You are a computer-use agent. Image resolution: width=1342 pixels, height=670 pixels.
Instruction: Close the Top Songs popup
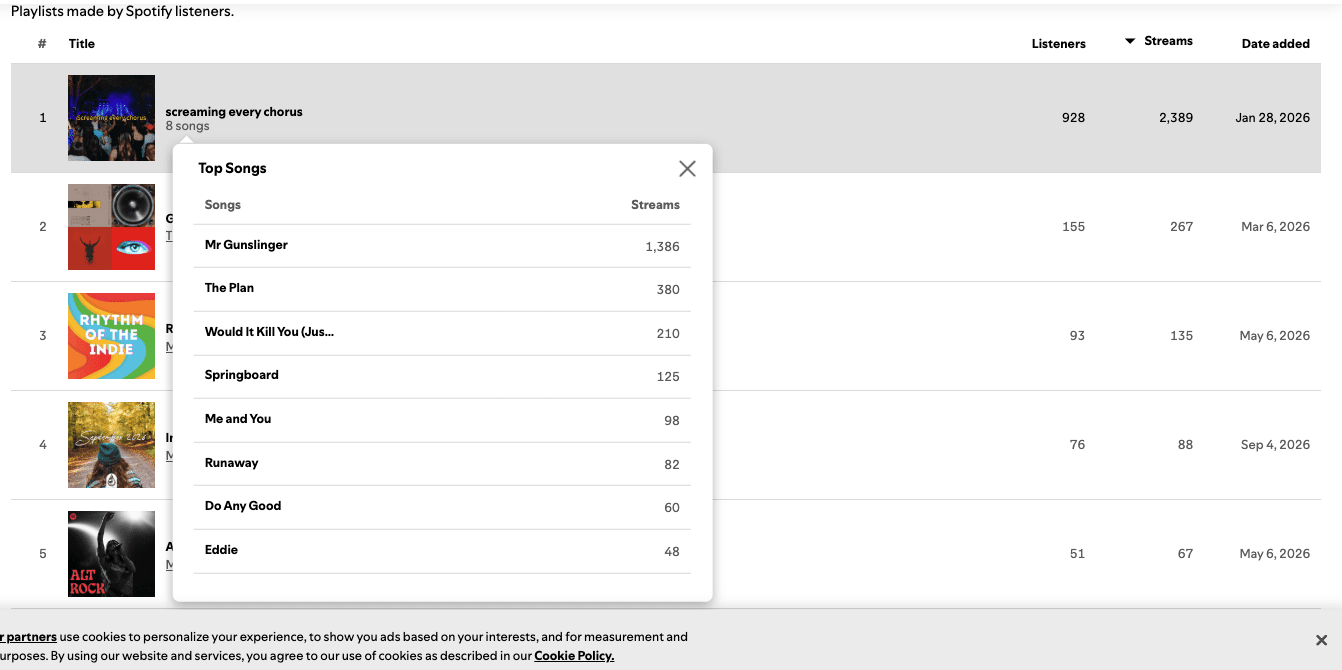[687, 169]
